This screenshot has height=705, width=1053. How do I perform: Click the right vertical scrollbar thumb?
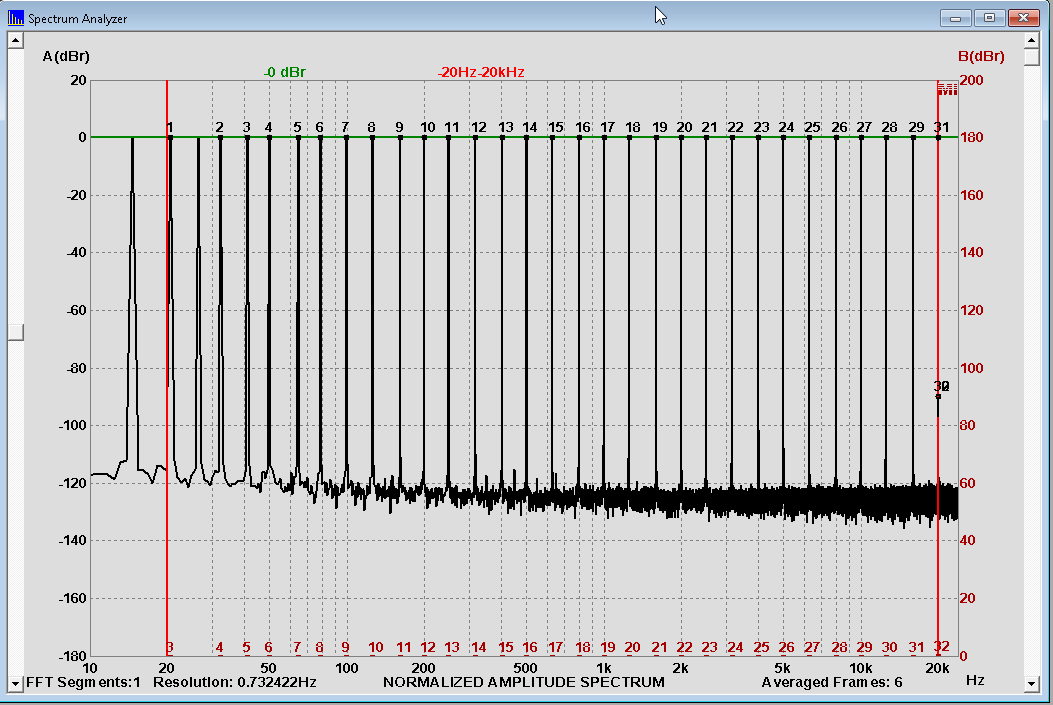(1032, 57)
